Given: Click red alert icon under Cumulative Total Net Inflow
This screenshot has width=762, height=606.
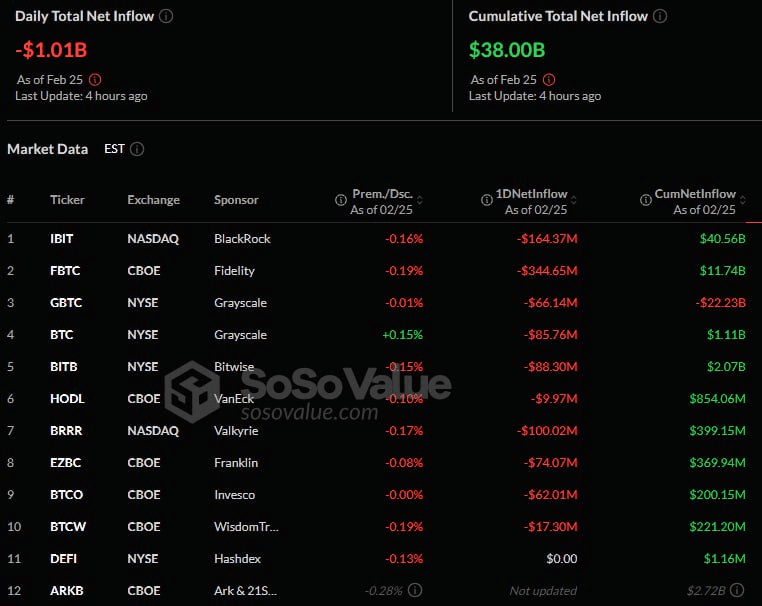Looking at the screenshot, I should click(549, 79).
